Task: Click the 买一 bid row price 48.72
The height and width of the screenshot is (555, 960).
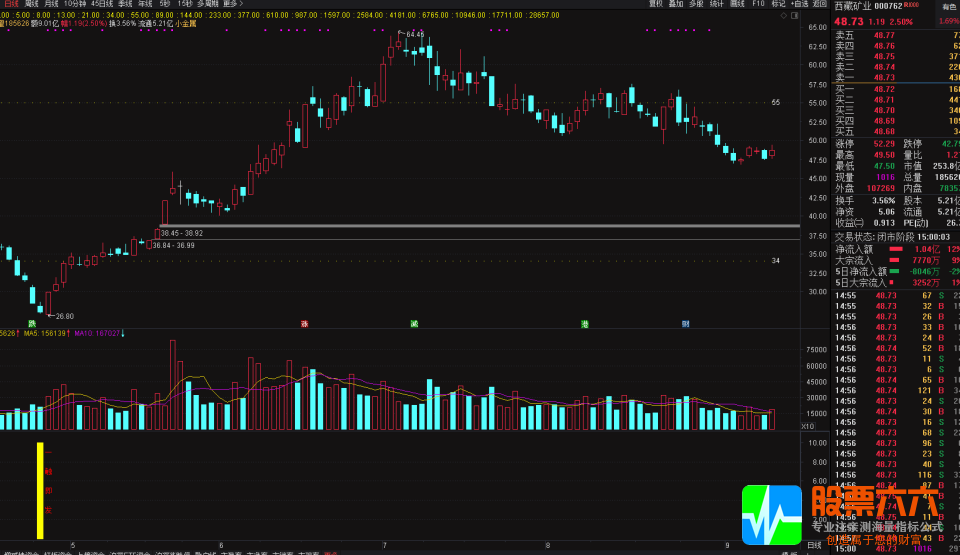Action: (x=884, y=89)
